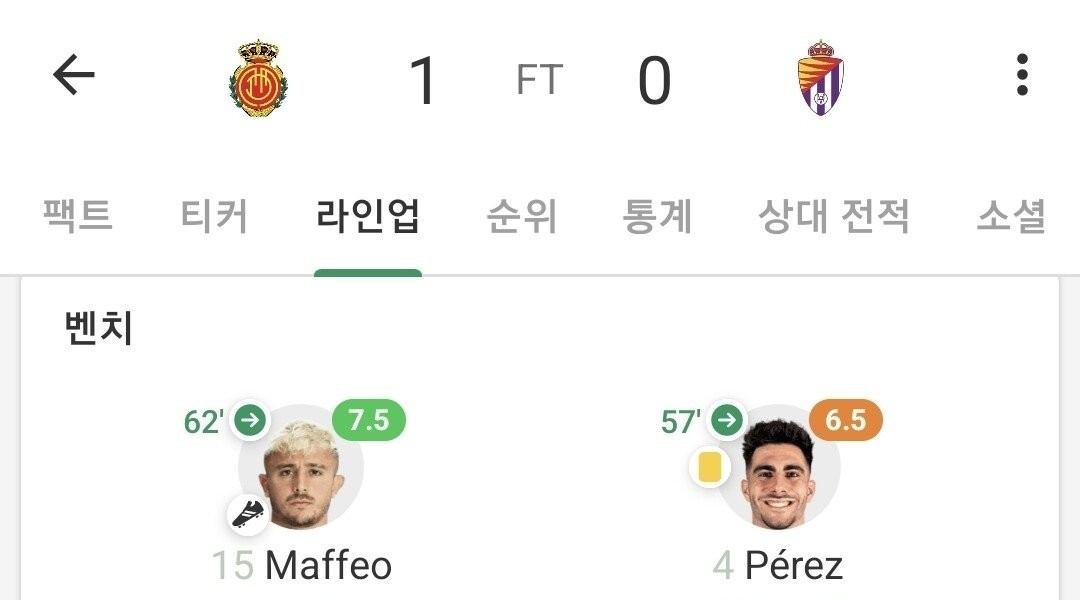Image resolution: width=1080 pixels, height=600 pixels.
Task: Open the 순위 standings tab
Action: (521, 217)
